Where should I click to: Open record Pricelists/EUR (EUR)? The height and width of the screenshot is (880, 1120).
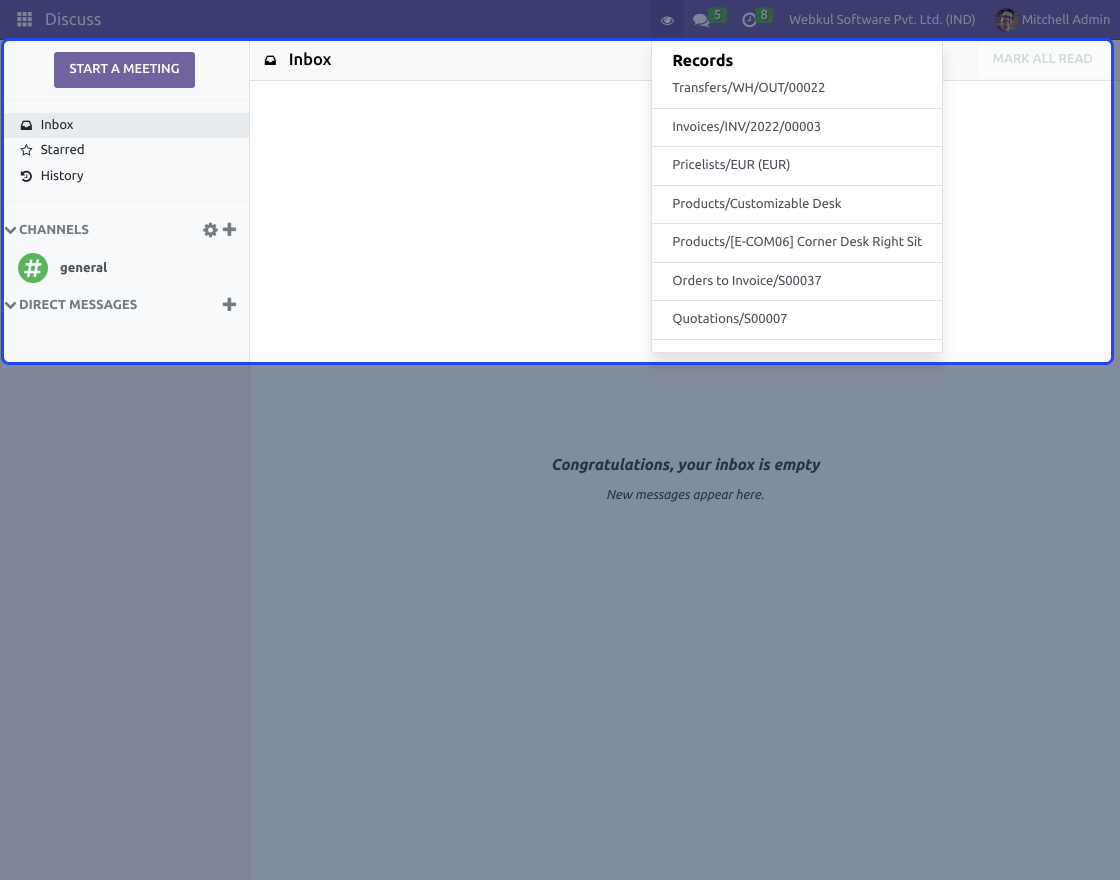point(796,165)
